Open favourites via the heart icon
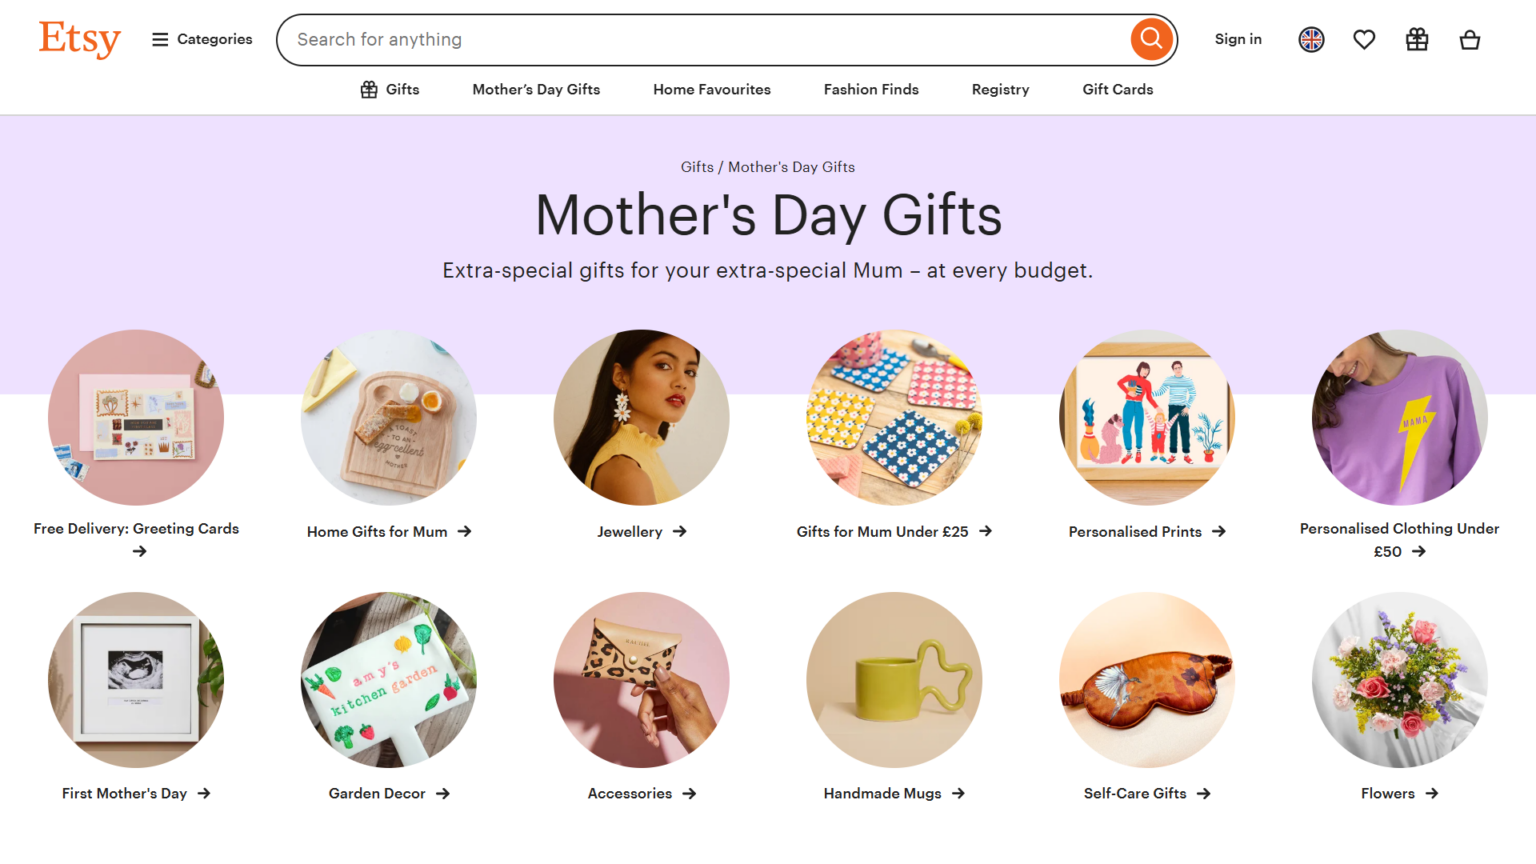Viewport: 1536px width, 864px height. (x=1364, y=40)
